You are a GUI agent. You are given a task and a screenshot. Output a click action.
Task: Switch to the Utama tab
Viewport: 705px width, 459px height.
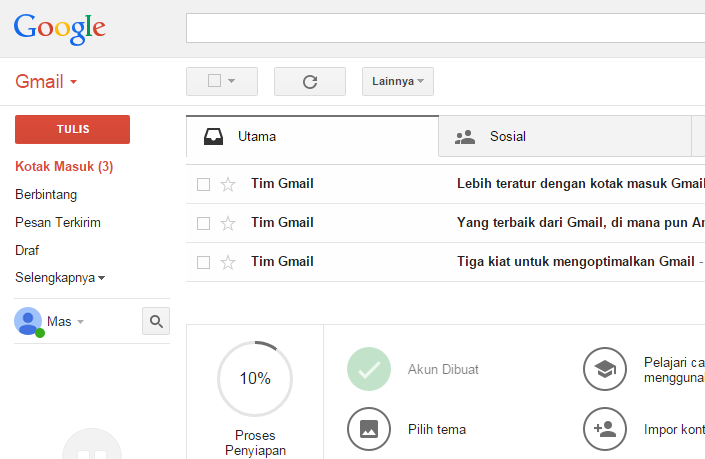click(312, 137)
